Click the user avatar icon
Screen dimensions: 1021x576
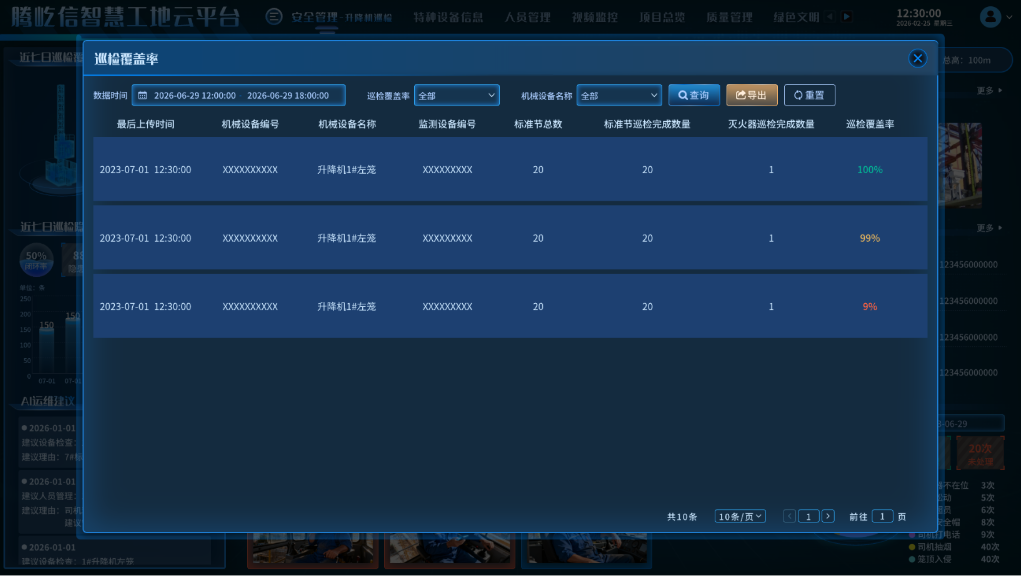pos(990,17)
